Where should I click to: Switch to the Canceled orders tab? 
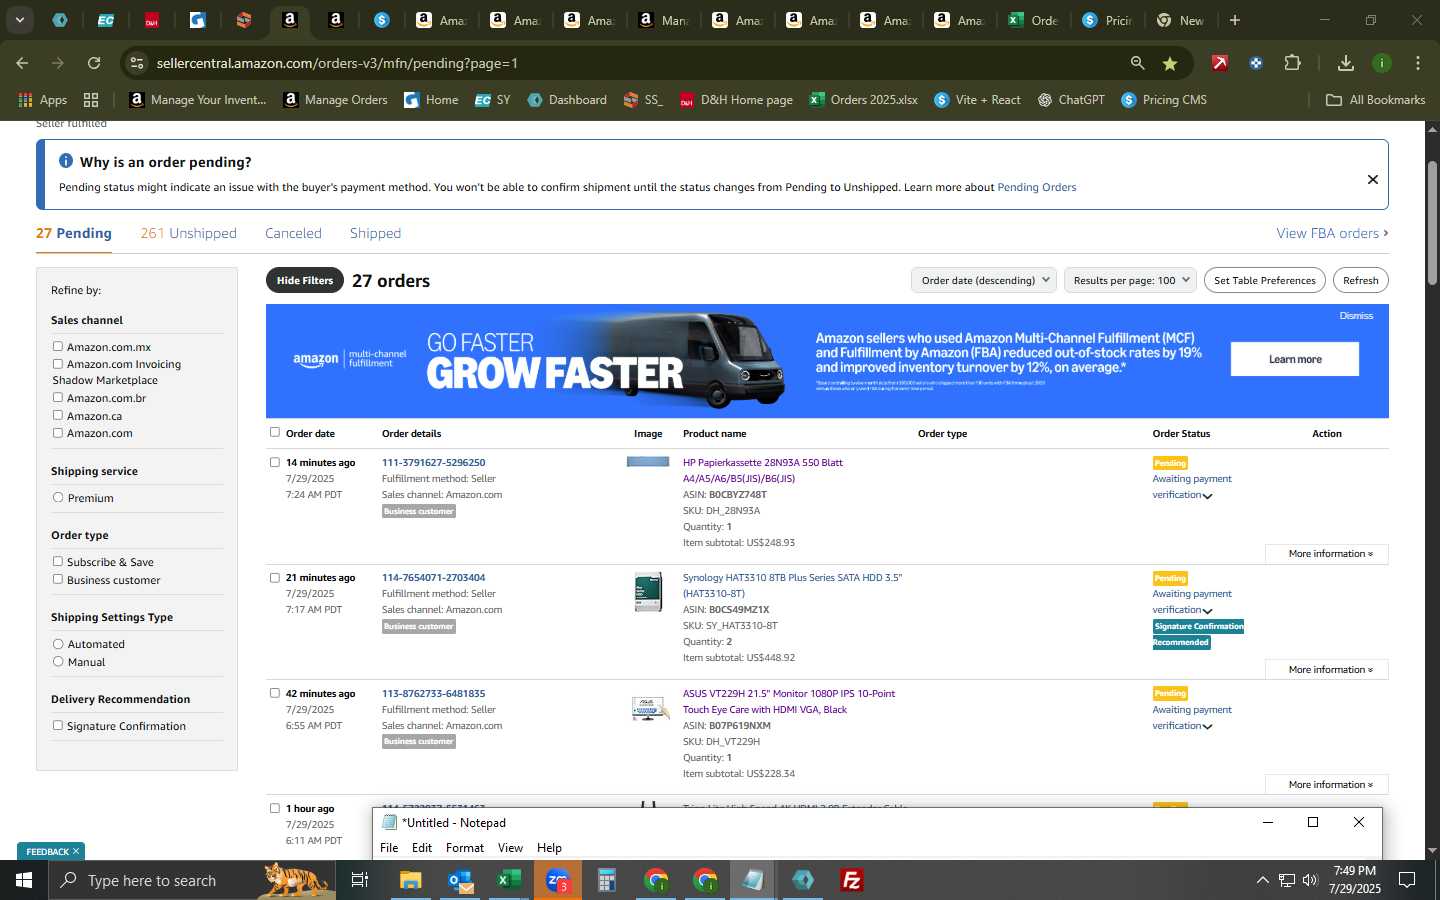(293, 233)
